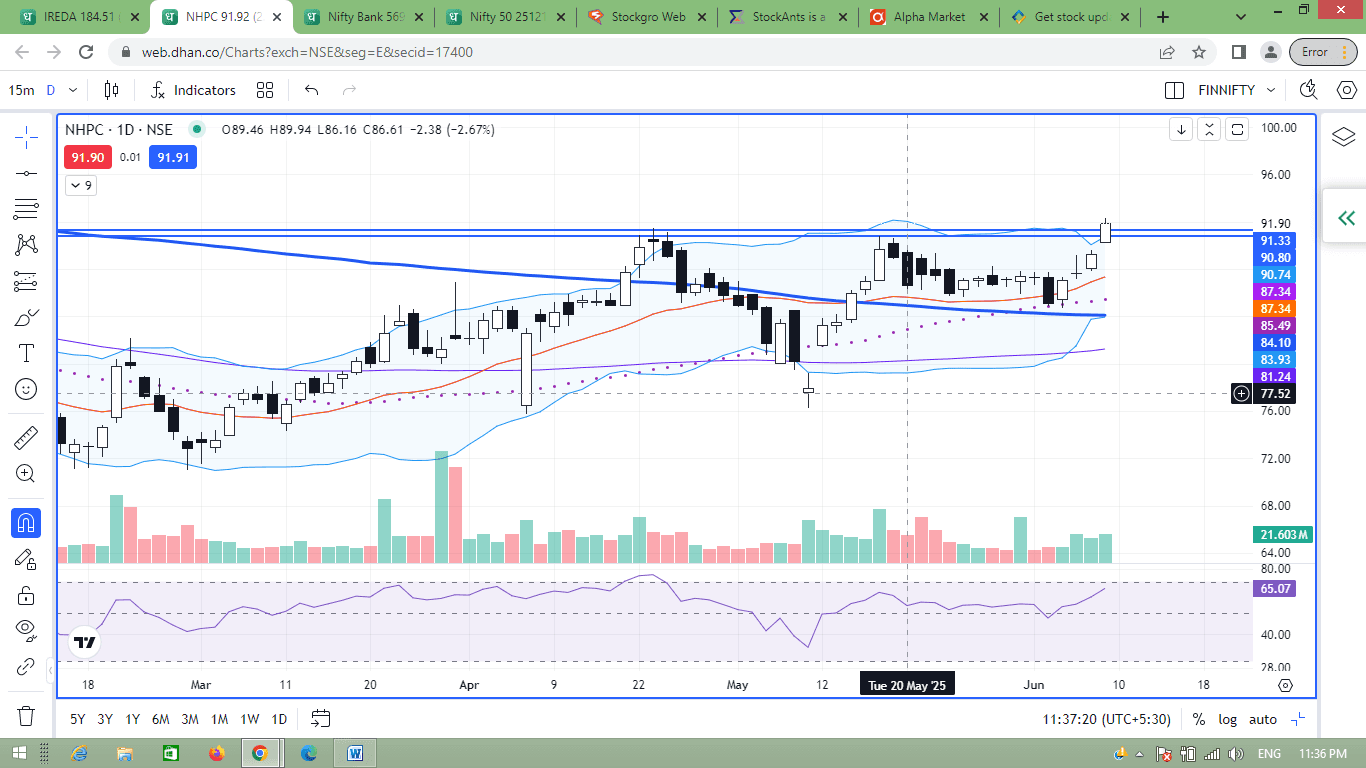Click the link drawings chain icon
Image resolution: width=1366 pixels, height=768 pixels.
click(x=26, y=667)
